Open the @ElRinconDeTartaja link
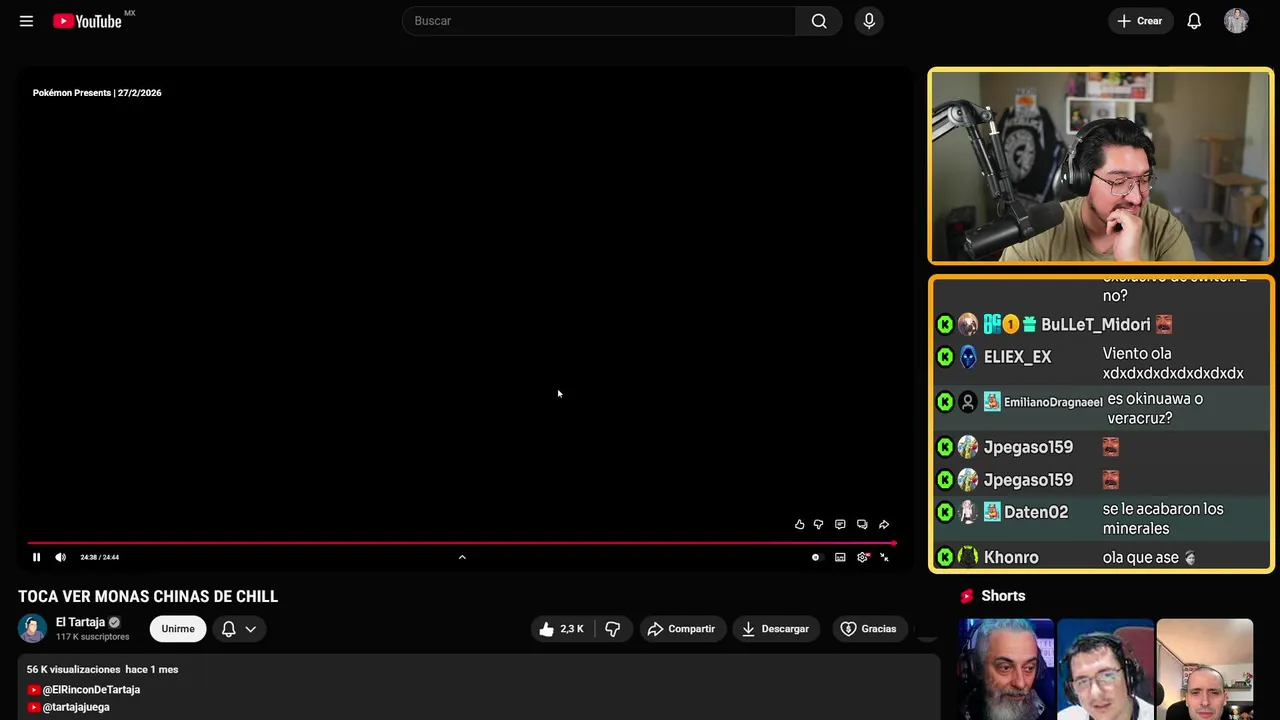 [91, 690]
